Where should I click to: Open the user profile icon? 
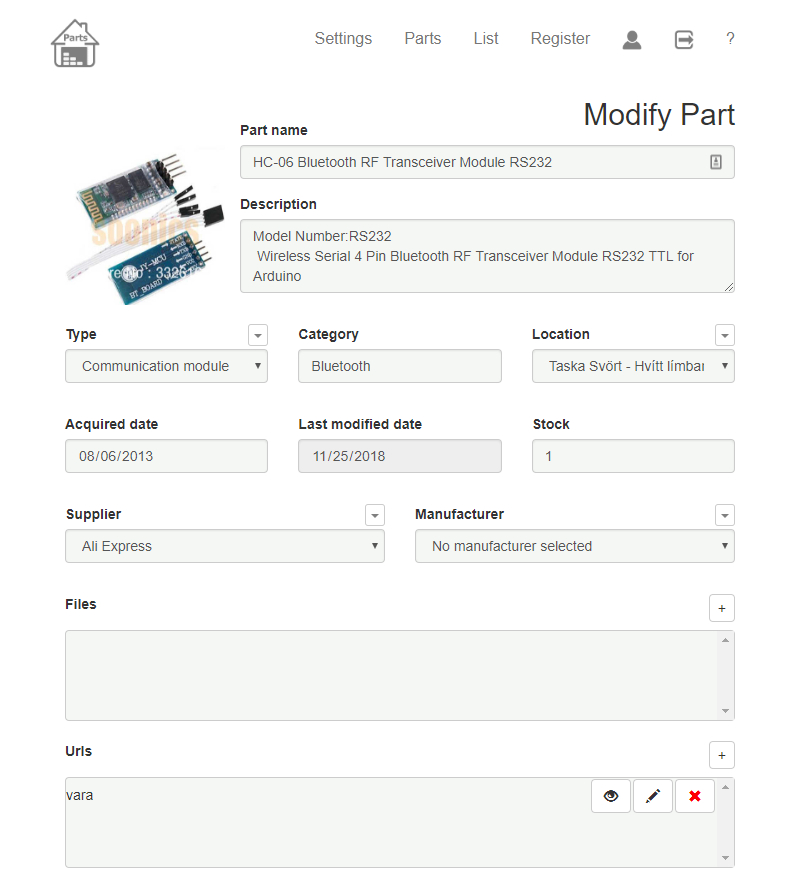(631, 40)
